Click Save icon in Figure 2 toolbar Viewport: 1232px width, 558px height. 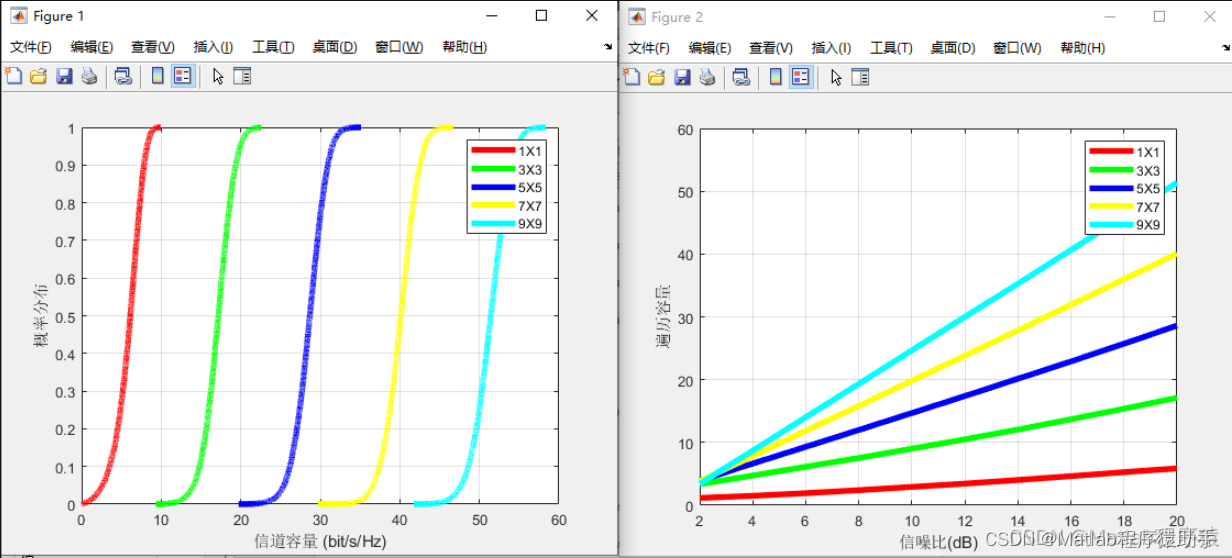pos(682,77)
